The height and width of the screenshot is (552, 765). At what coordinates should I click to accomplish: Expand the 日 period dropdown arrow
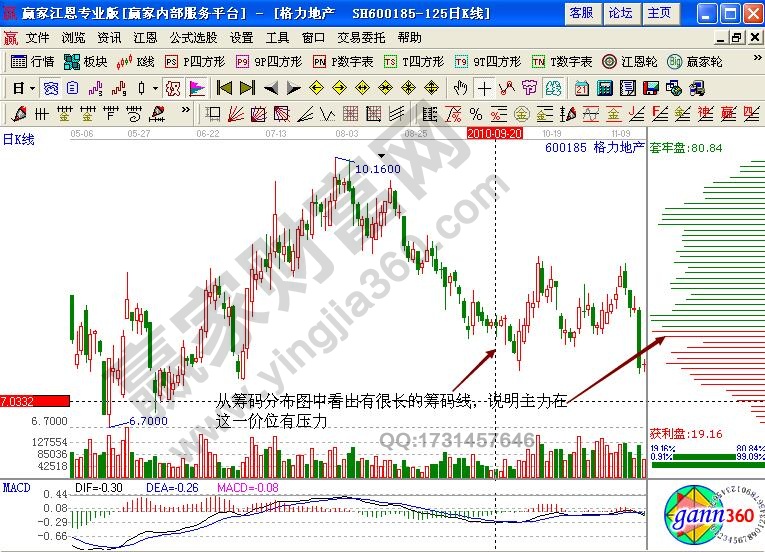[33, 87]
